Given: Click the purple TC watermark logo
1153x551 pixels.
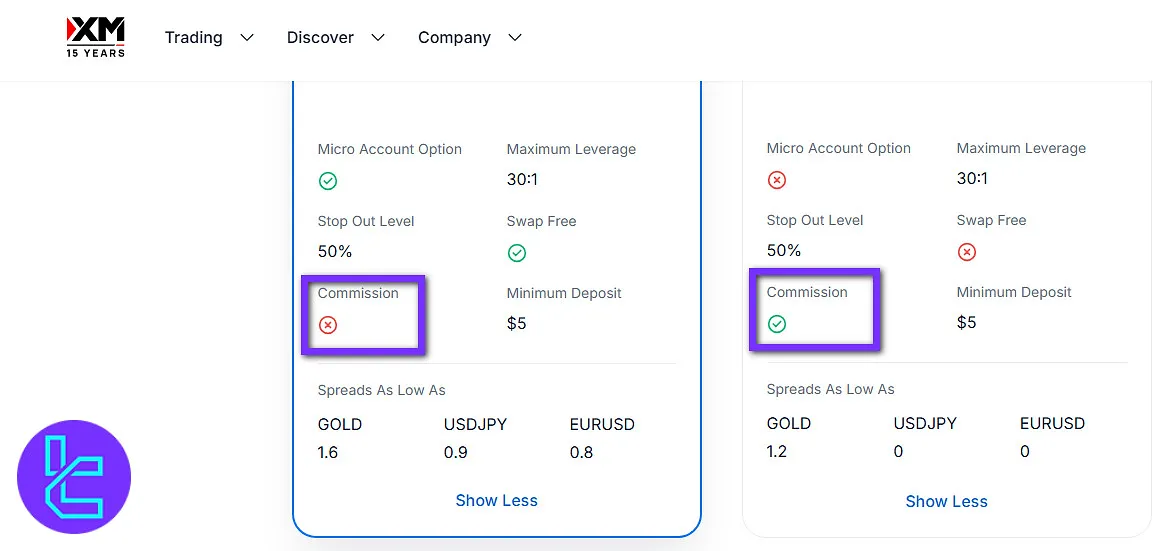Looking at the screenshot, I should coord(74,477).
